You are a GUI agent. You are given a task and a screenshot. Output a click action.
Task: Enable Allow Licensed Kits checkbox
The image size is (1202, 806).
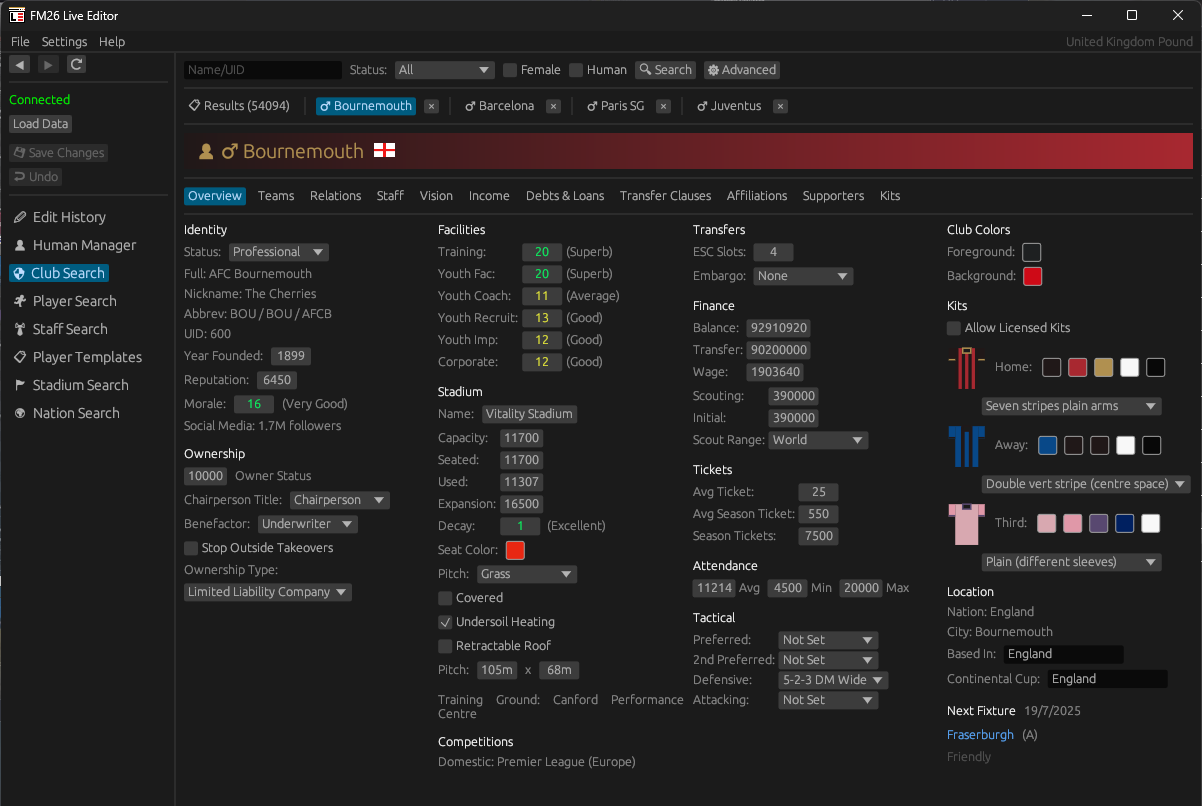click(954, 328)
